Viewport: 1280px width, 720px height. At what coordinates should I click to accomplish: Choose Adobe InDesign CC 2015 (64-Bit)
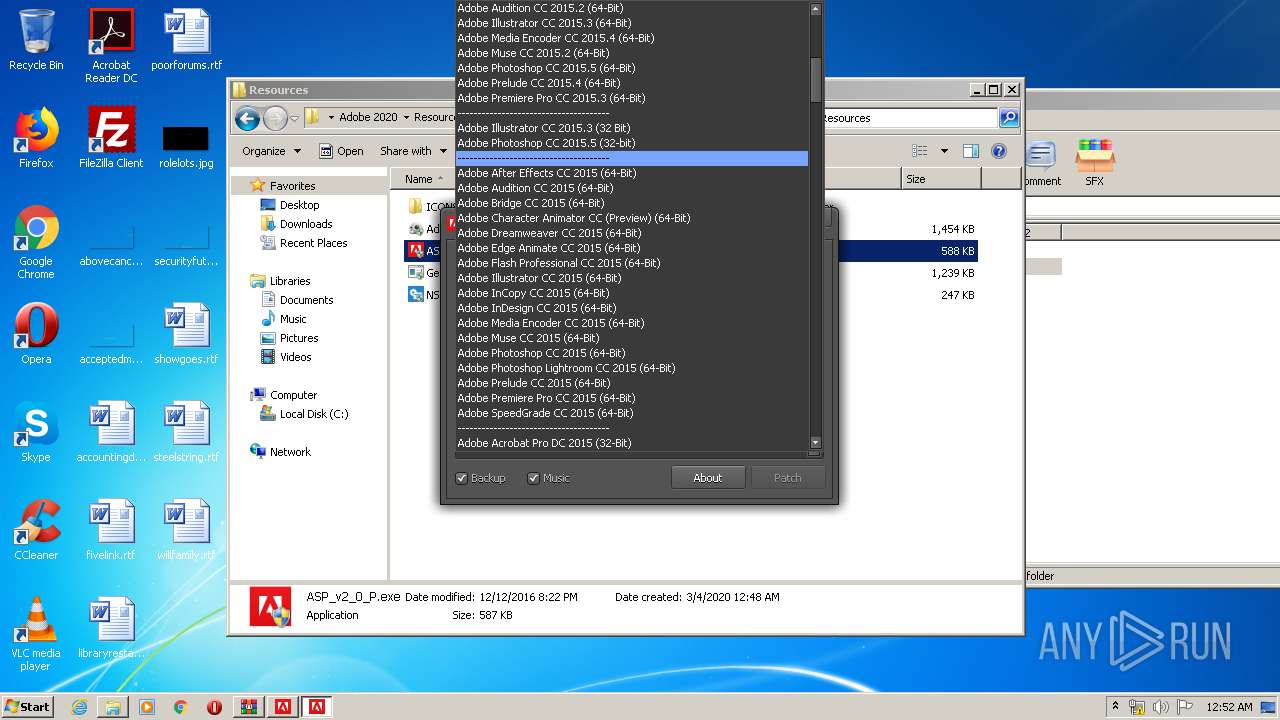point(536,308)
